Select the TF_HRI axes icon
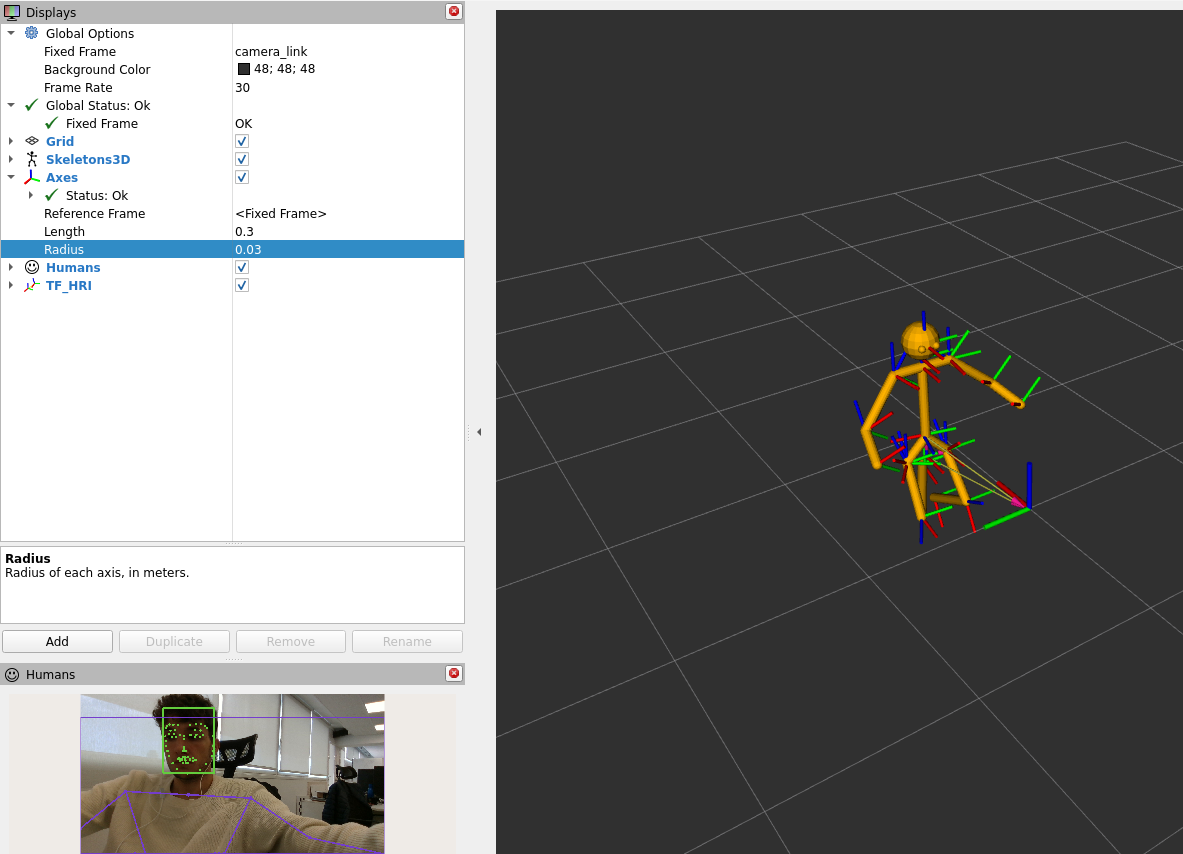Screen dimensions: 1183x854 [x=31, y=285]
